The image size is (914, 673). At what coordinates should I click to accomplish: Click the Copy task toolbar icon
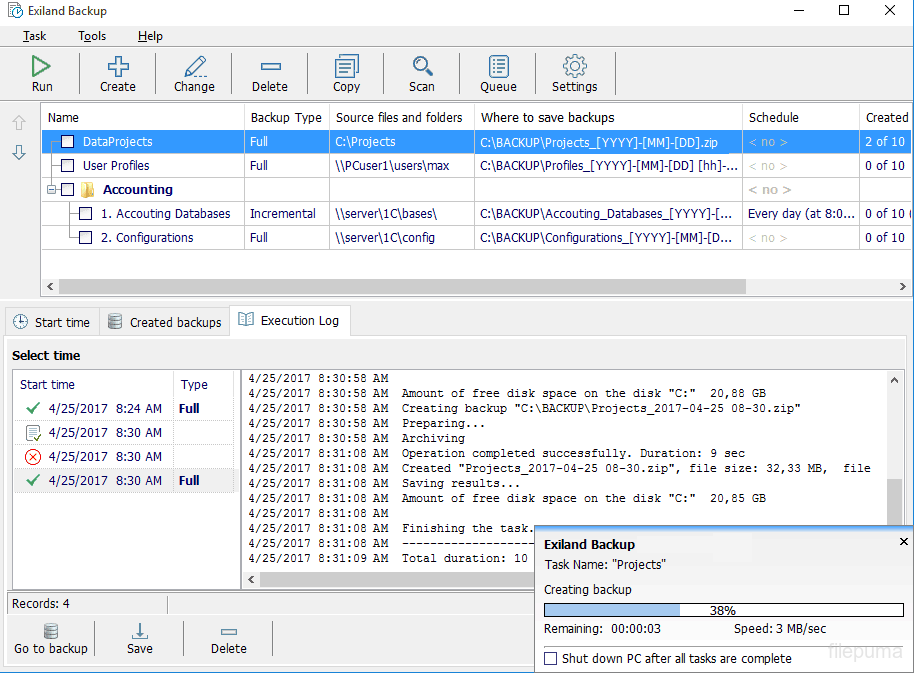coord(346,67)
